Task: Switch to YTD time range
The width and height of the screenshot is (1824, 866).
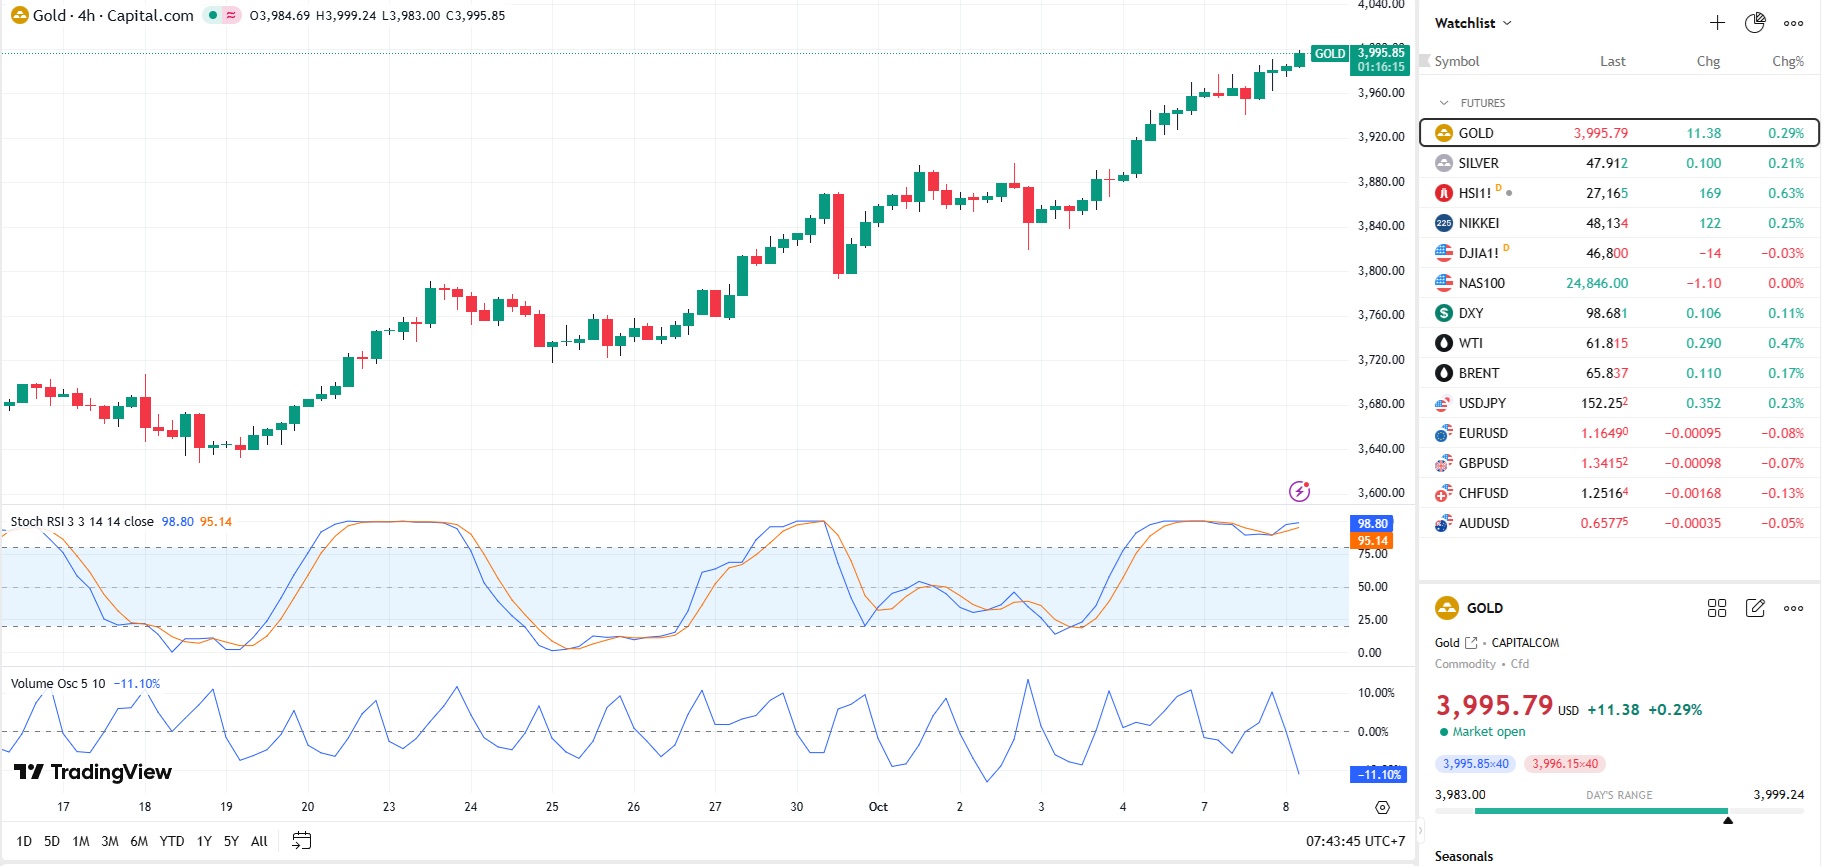Action: pos(172,841)
